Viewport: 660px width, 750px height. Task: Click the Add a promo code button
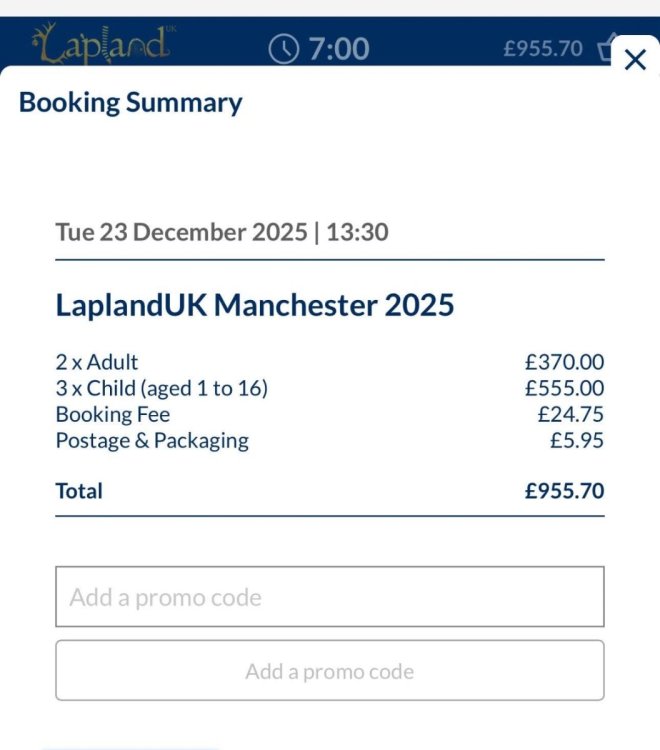330,671
